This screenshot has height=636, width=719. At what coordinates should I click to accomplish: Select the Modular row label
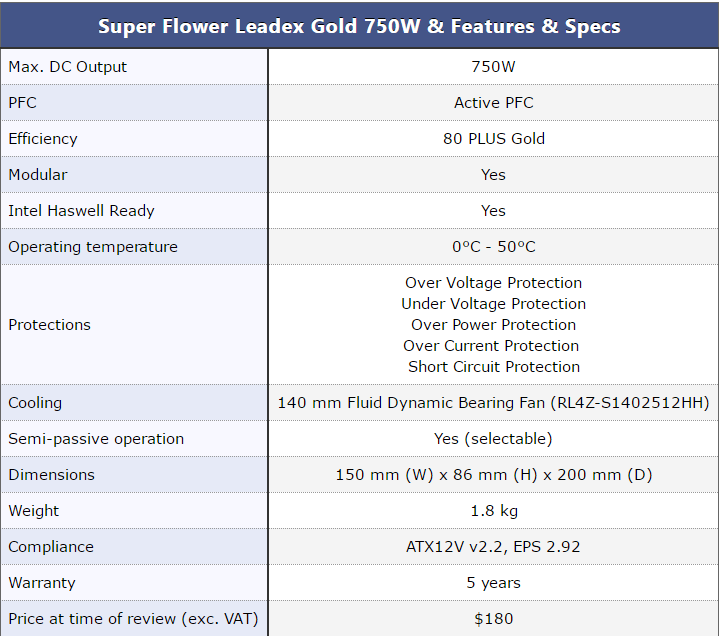click(38, 175)
